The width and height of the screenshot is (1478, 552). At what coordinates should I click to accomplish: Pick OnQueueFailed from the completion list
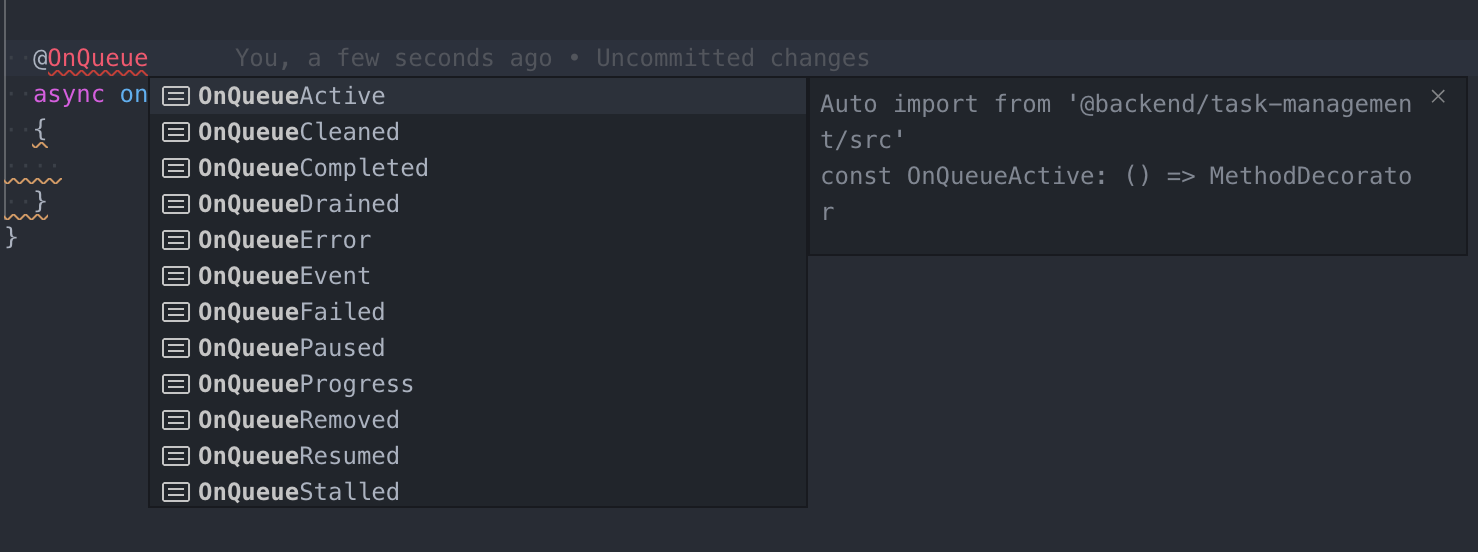478,312
